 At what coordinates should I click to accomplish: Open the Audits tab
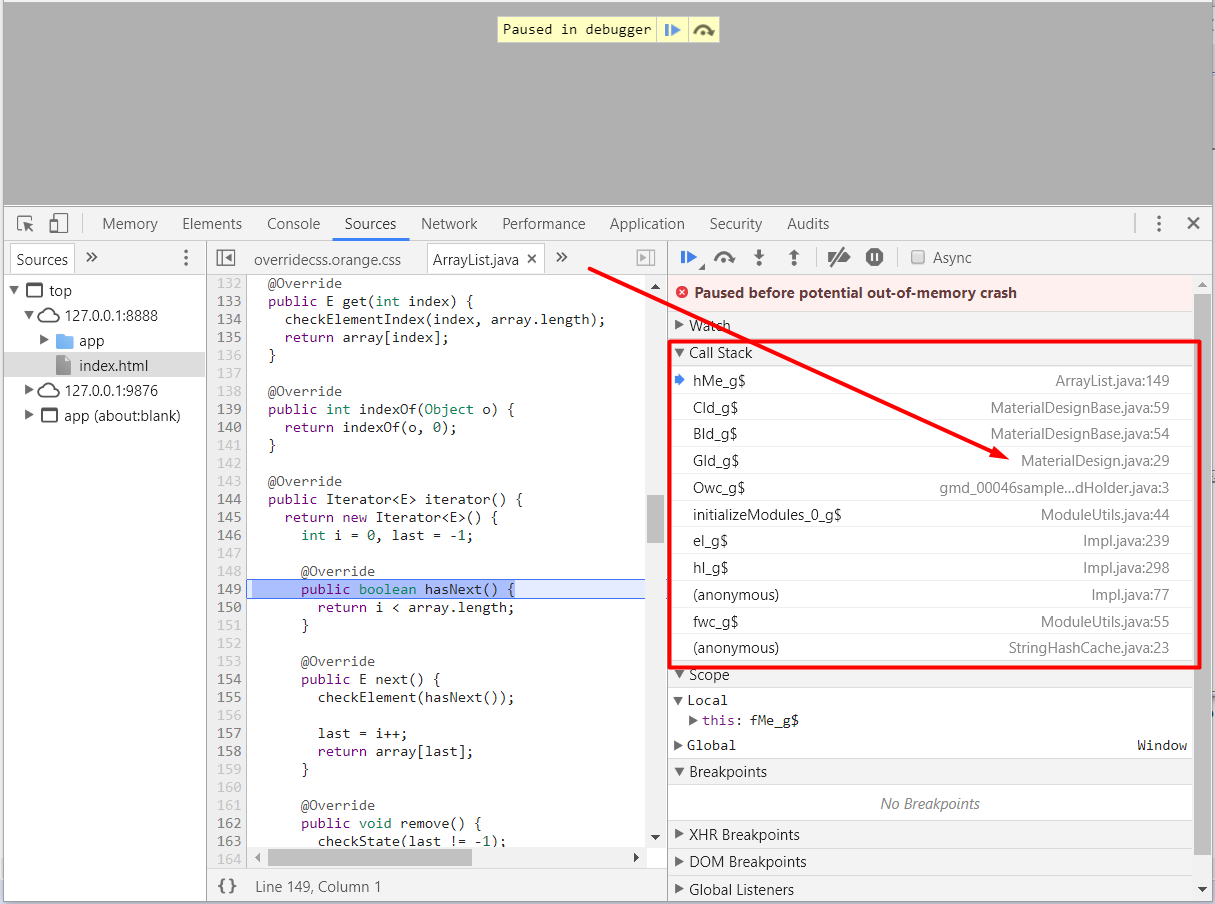coord(808,224)
